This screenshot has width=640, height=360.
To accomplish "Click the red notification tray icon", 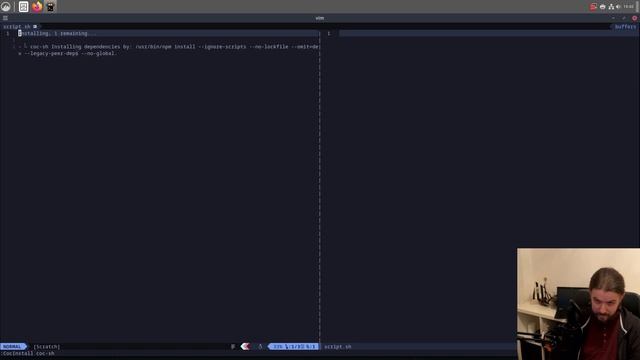I will (x=593, y=7).
